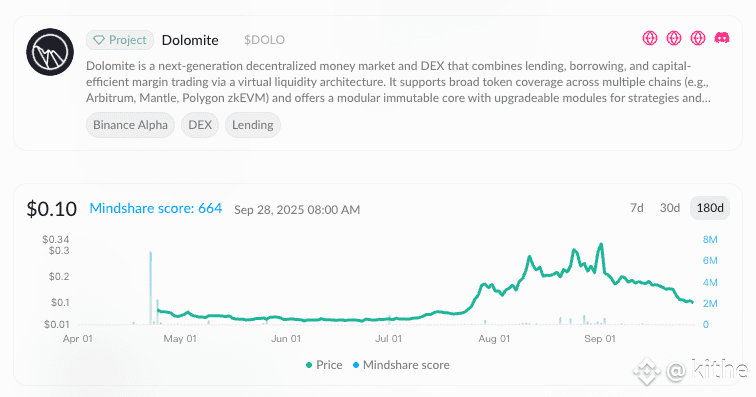Expand the truncated Dolomite description
This screenshot has width=756, height=397.
[x=706, y=98]
